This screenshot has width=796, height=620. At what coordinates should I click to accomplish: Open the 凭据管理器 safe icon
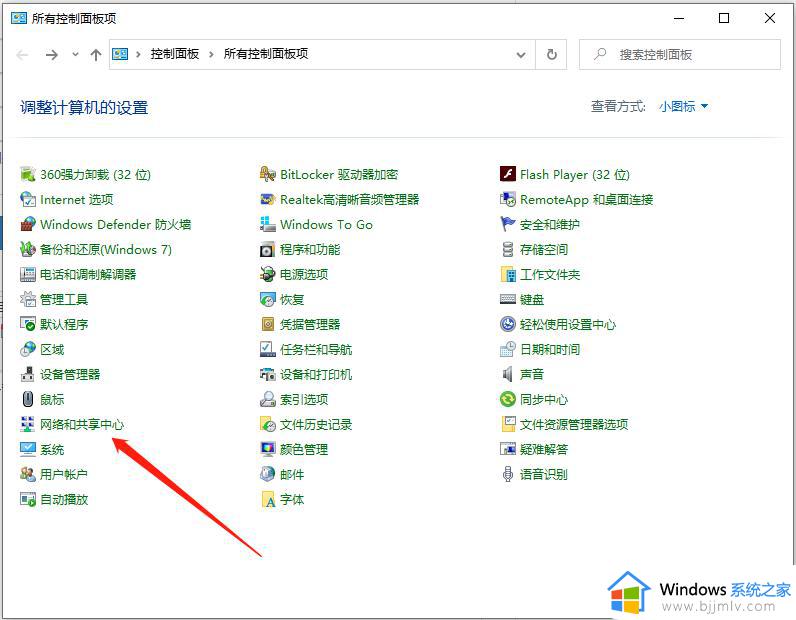[268, 324]
